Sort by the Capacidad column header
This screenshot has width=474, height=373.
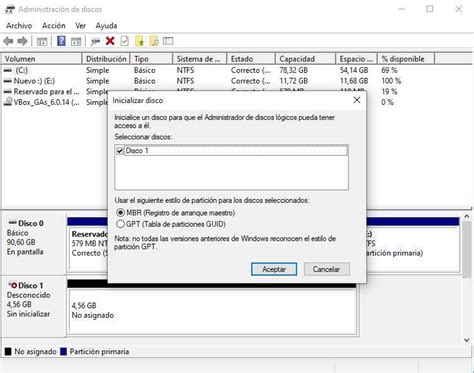pos(305,59)
